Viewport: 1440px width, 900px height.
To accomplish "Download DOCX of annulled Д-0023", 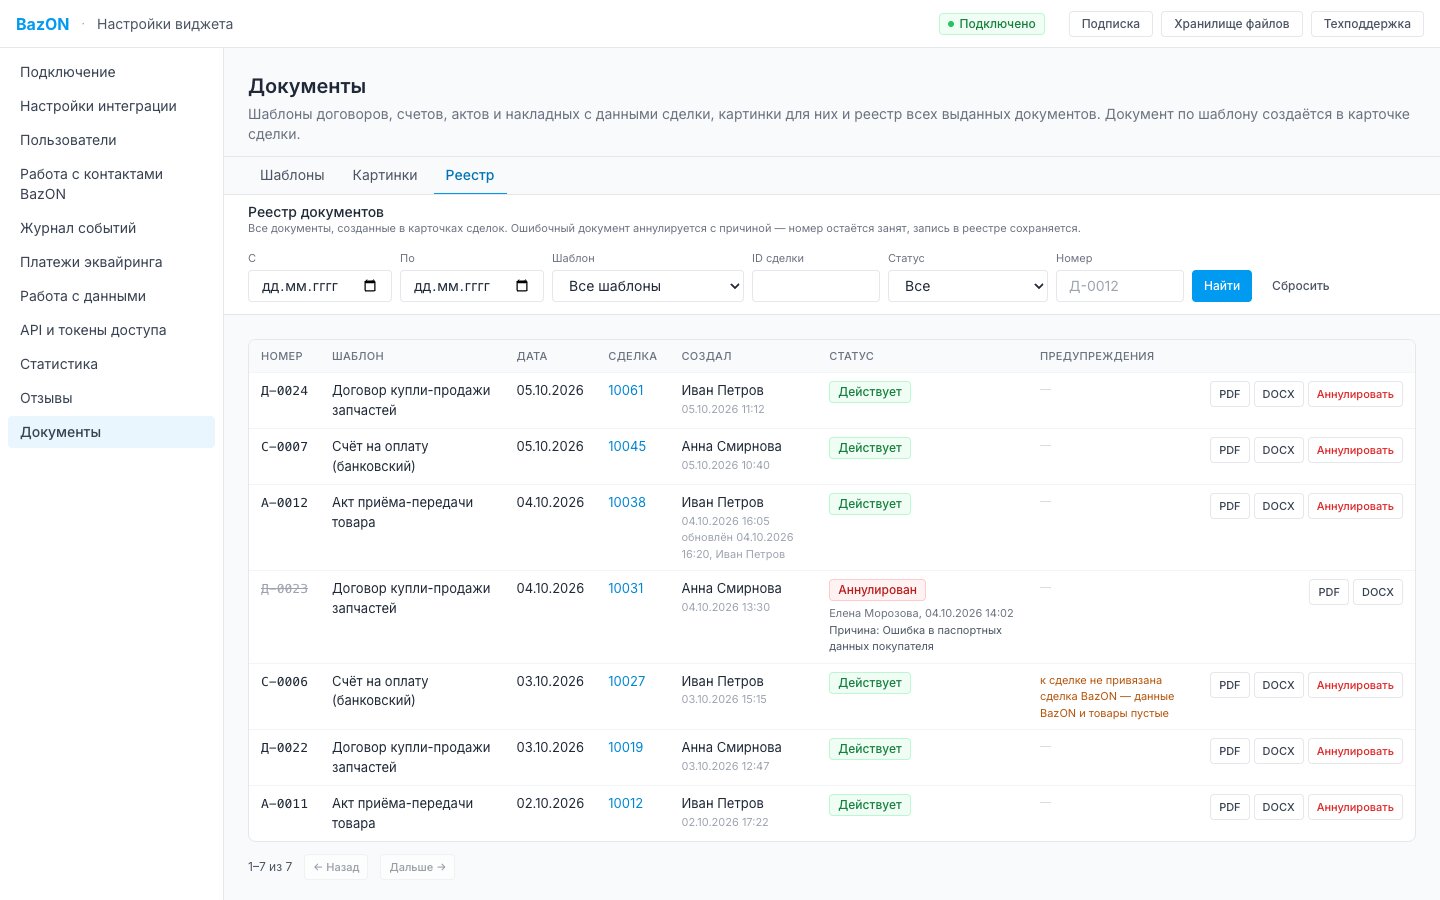I will (1378, 592).
